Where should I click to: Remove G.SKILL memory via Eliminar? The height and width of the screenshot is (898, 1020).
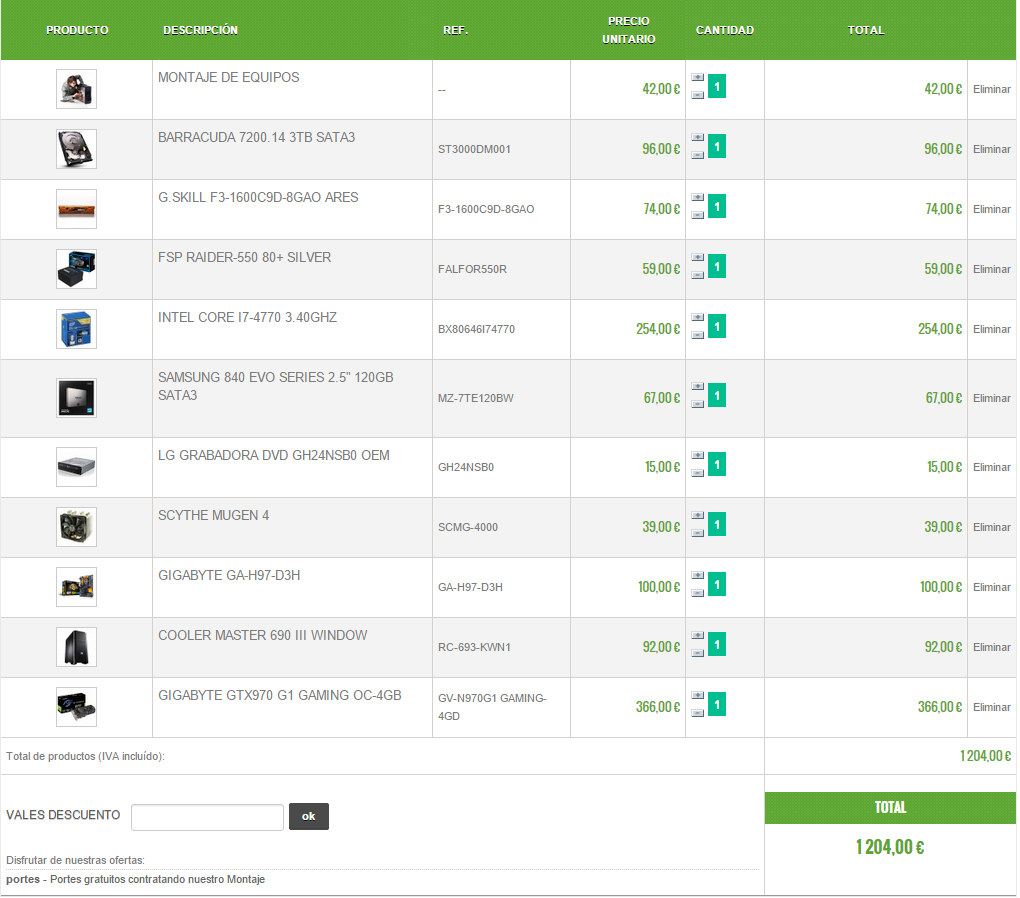pyautogui.click(x=991, y=209)
